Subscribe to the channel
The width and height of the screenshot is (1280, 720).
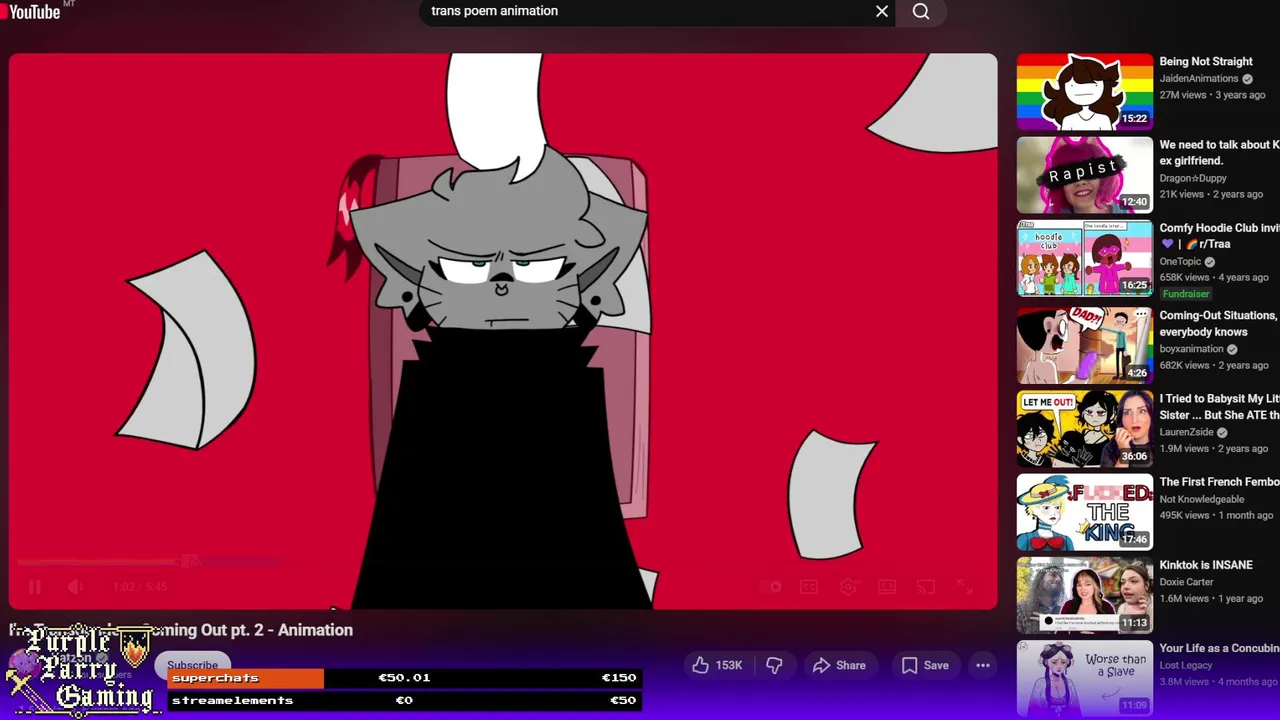pyautogui.click(x=192, y=664)
